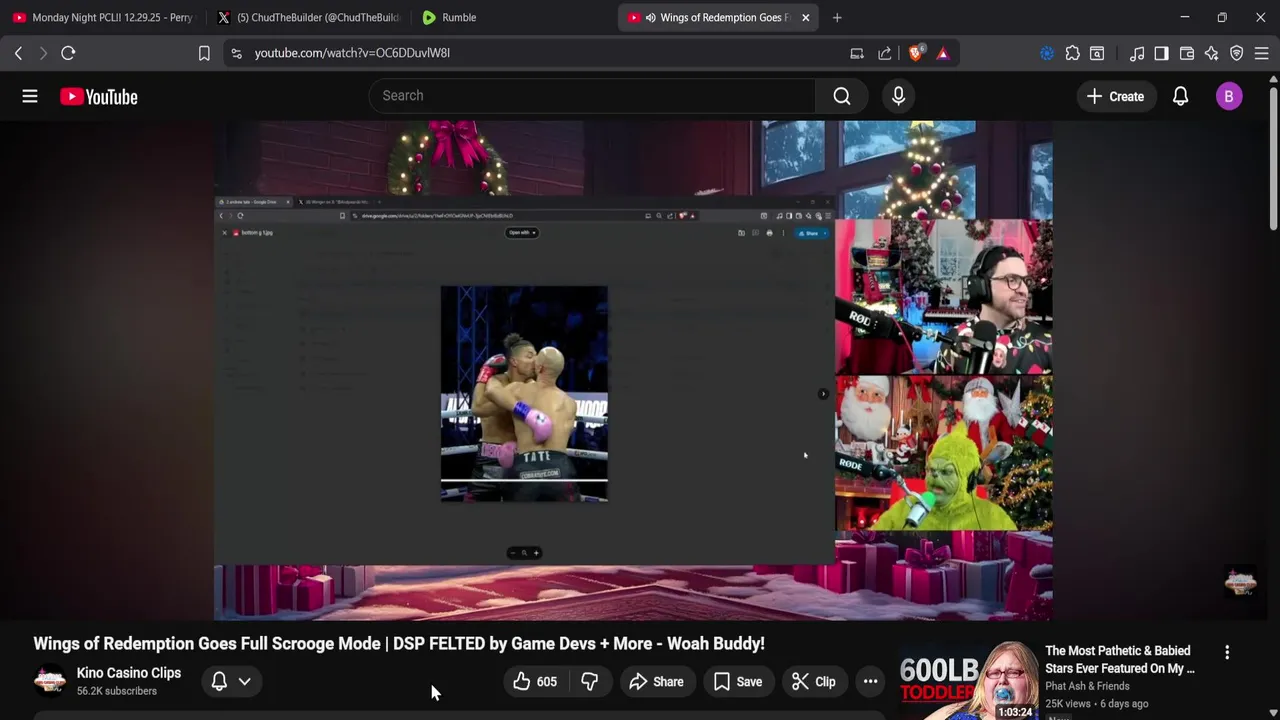Open the extensions puzzle icon
The image size is (1280, 720).
(x=1072, y=53)
